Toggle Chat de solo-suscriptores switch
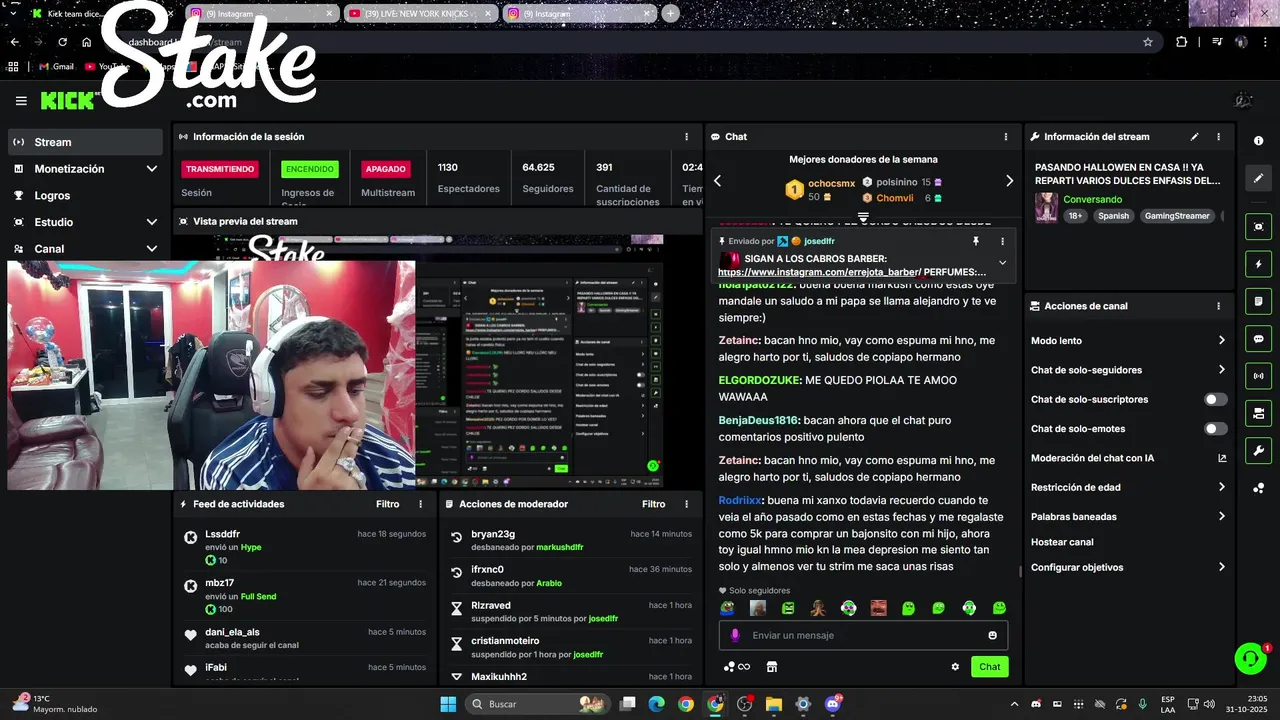This screenshot has height=720, width=1280. (x=1215, y=399)
